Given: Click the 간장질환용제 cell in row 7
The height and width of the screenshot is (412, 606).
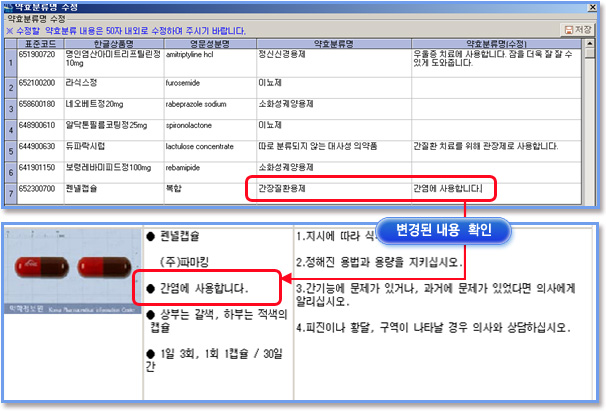Looking at the screenshot, I should click(x=326, y=187).
